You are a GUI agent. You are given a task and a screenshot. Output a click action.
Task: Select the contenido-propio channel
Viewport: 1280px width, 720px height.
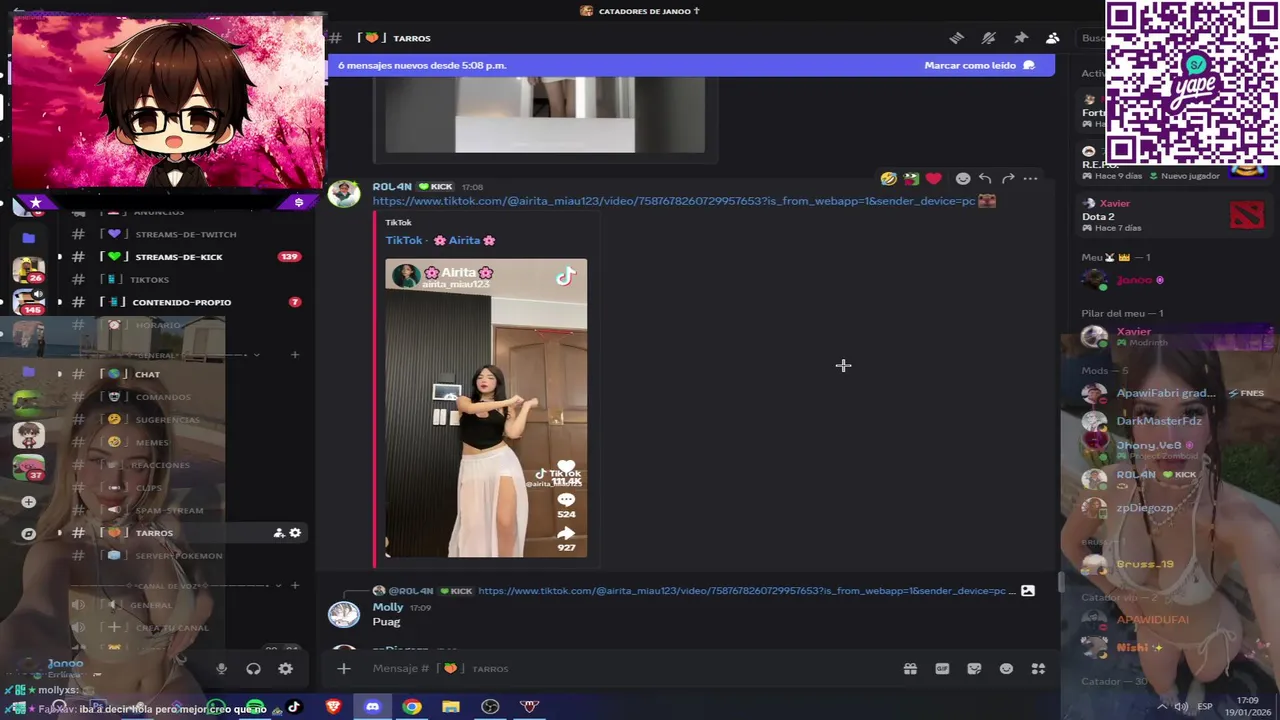pos(185,302)
